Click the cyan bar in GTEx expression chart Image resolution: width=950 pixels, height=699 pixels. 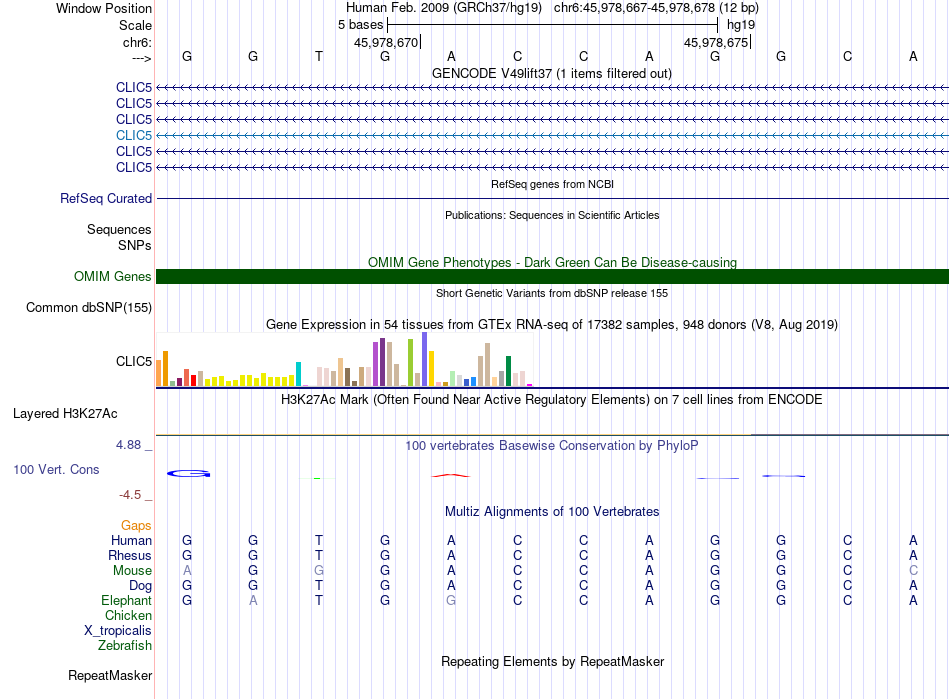pyautogui.click(x=298, y=374)
